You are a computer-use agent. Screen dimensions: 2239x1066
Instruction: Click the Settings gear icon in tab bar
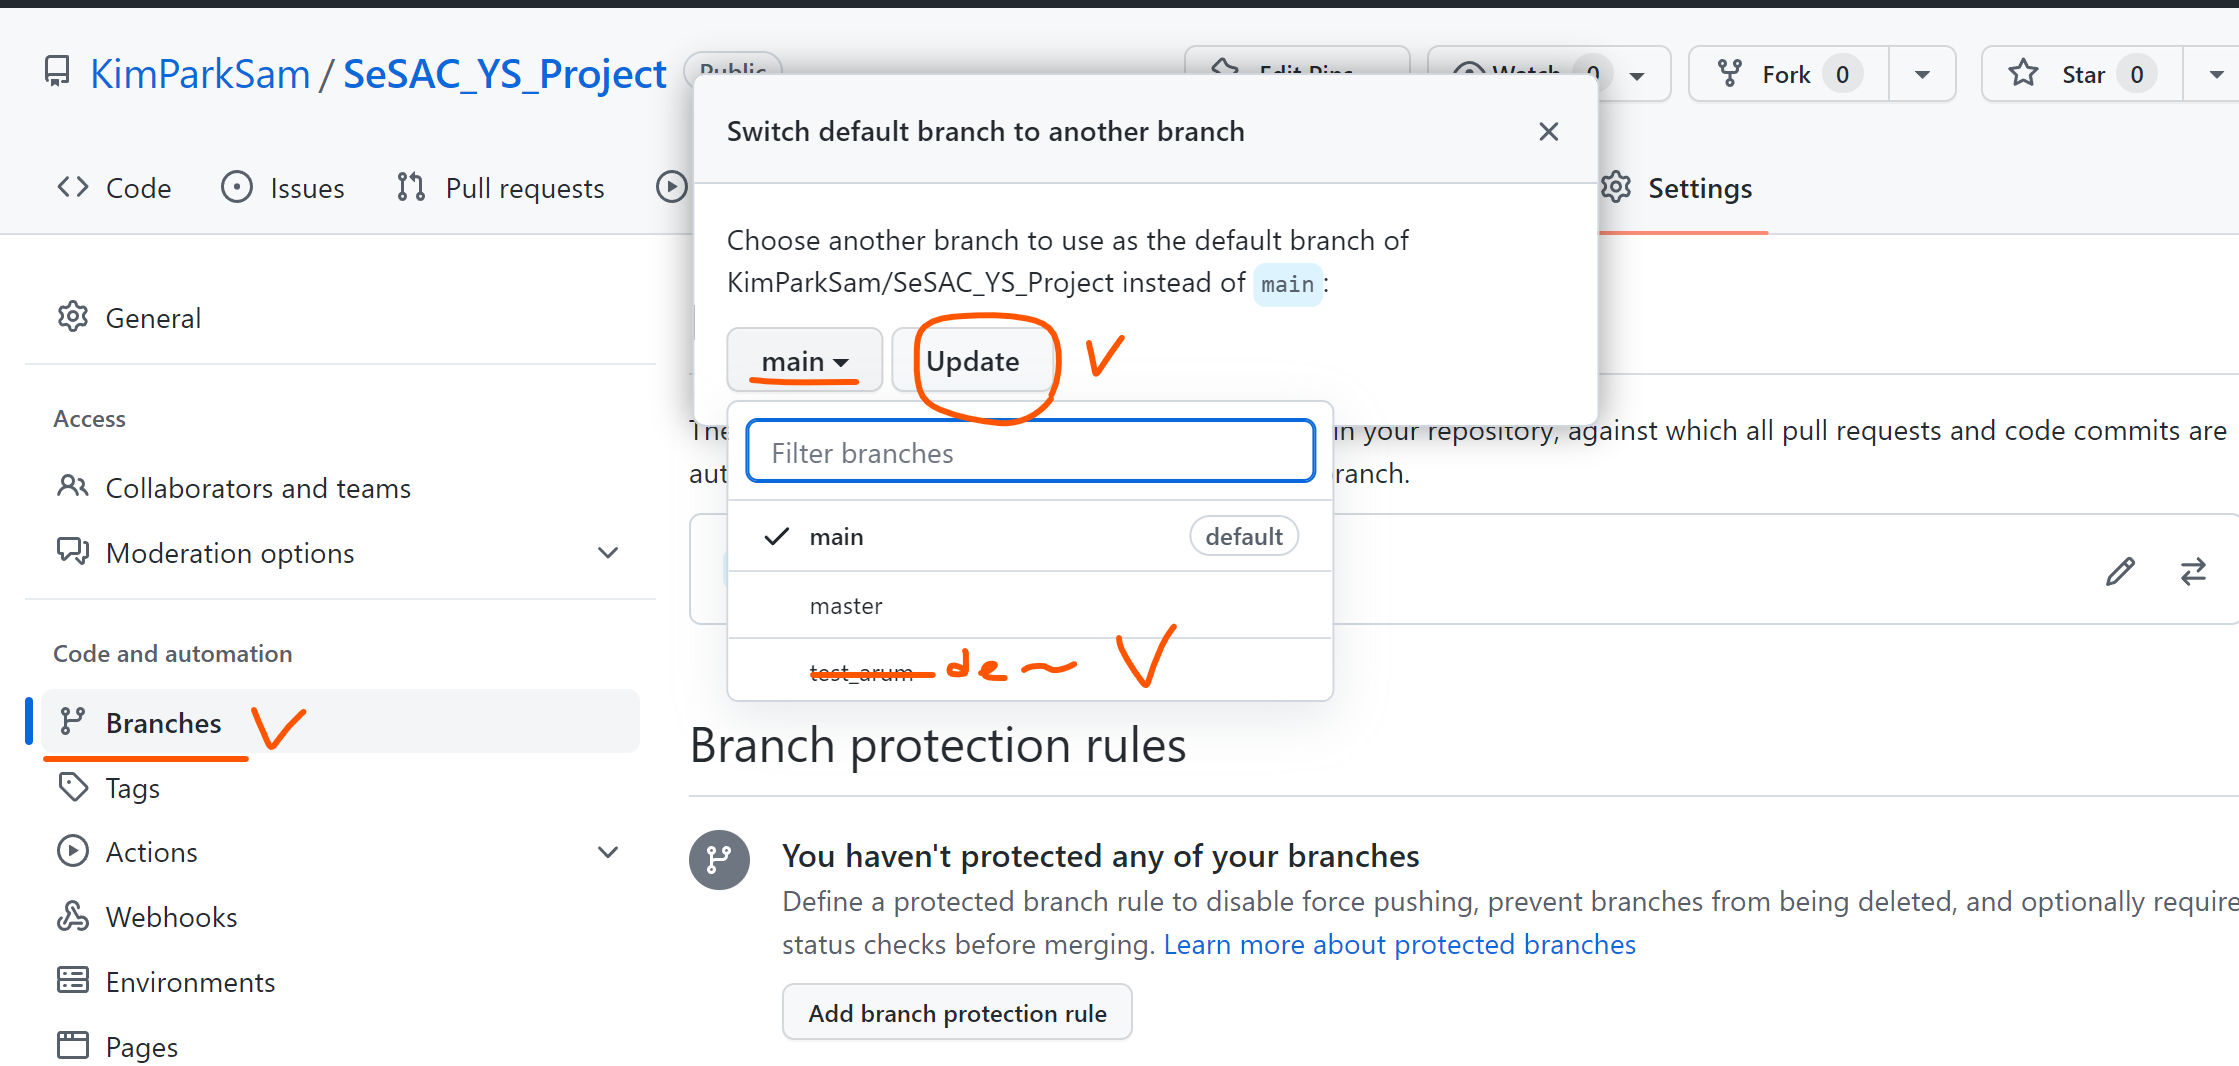[x=1616, y=187]
